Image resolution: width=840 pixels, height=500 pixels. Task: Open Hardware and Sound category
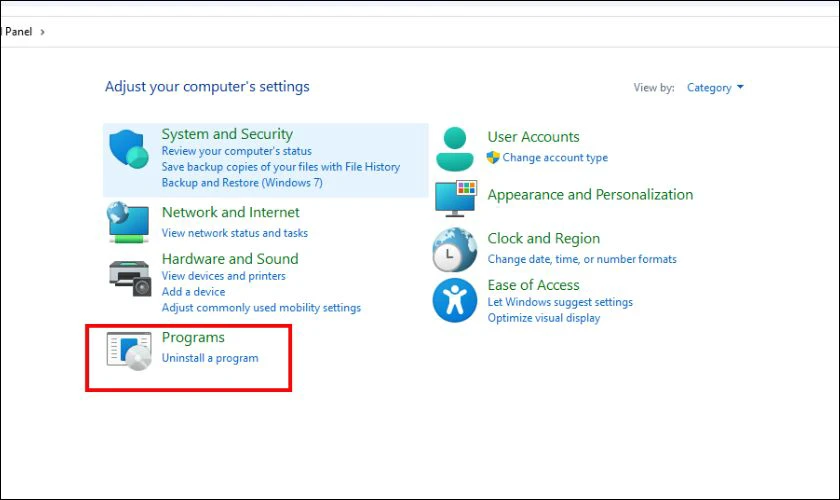pyautogui.click(x=230, y=259)
